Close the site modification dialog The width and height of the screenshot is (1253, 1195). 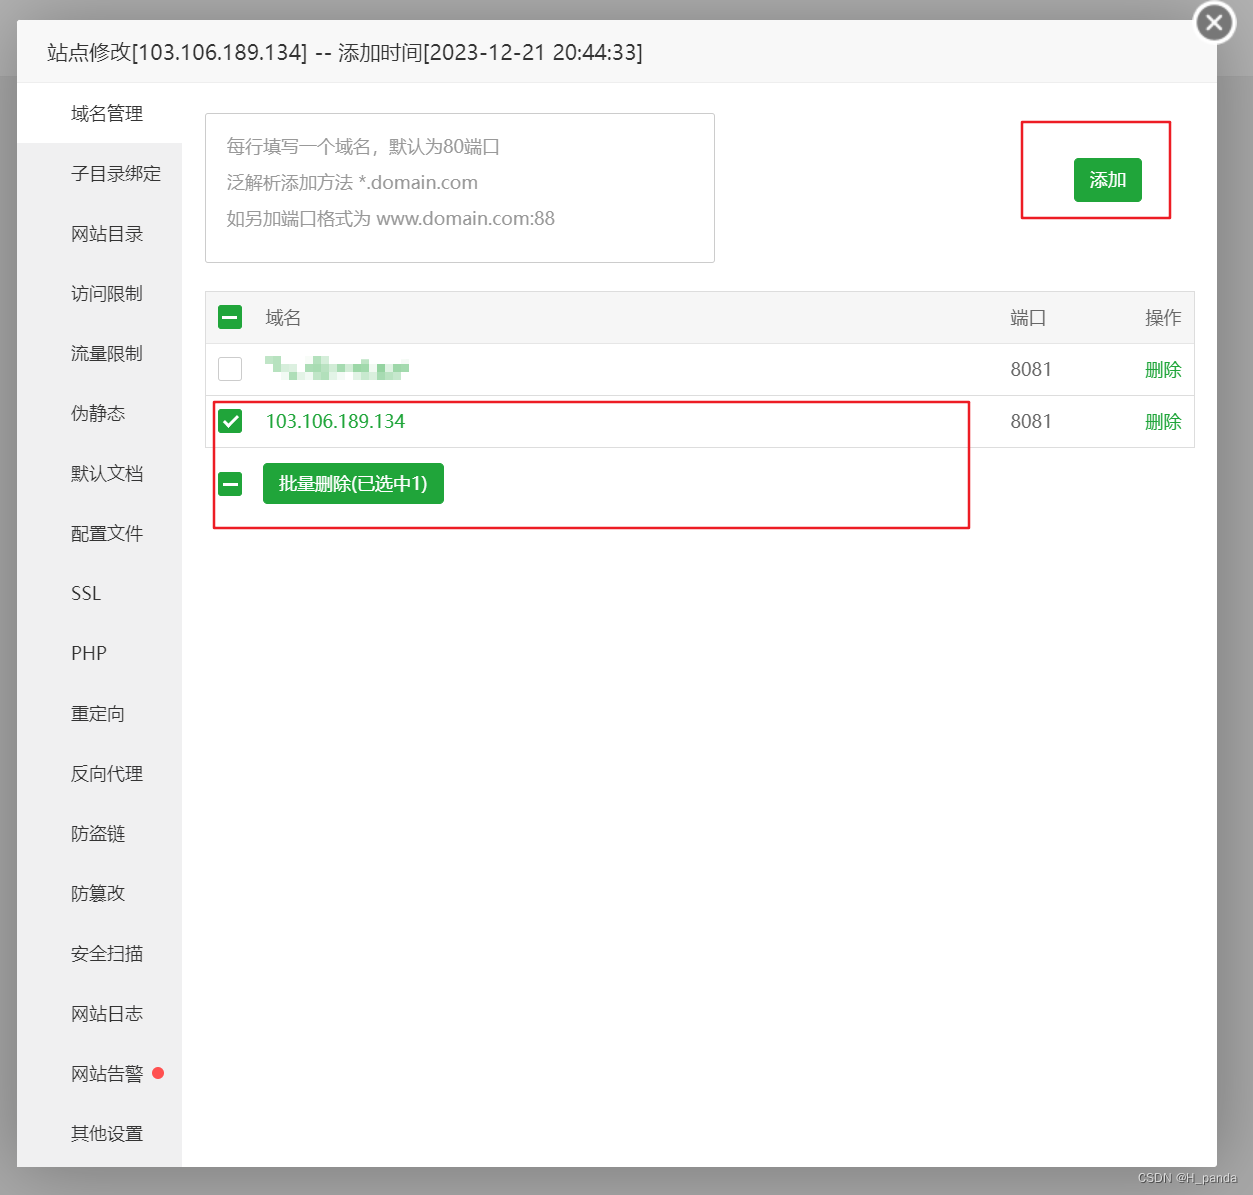coord(1214,22)
